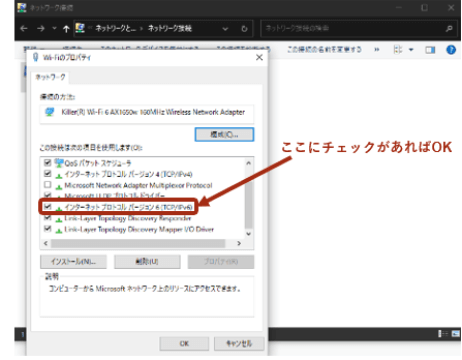Enable Microsoft Network Adapter Multiplexor Protocol checkbox

pyautogui.click(x=48, y=184)
